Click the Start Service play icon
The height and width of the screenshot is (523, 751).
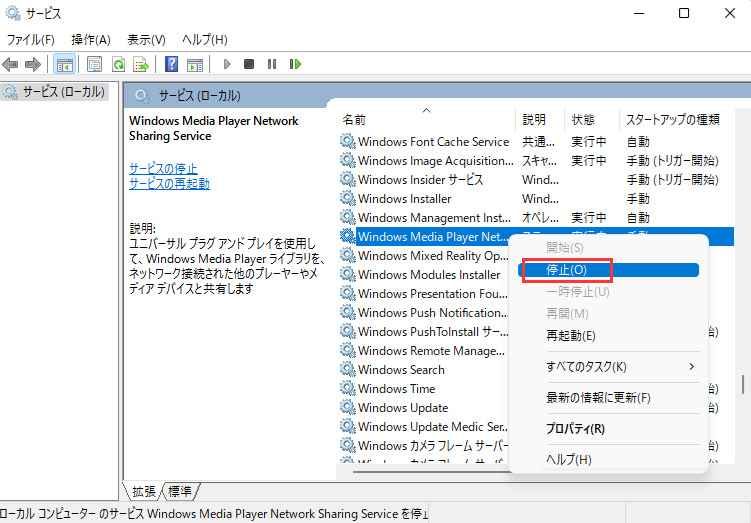(x=227, y=64)
